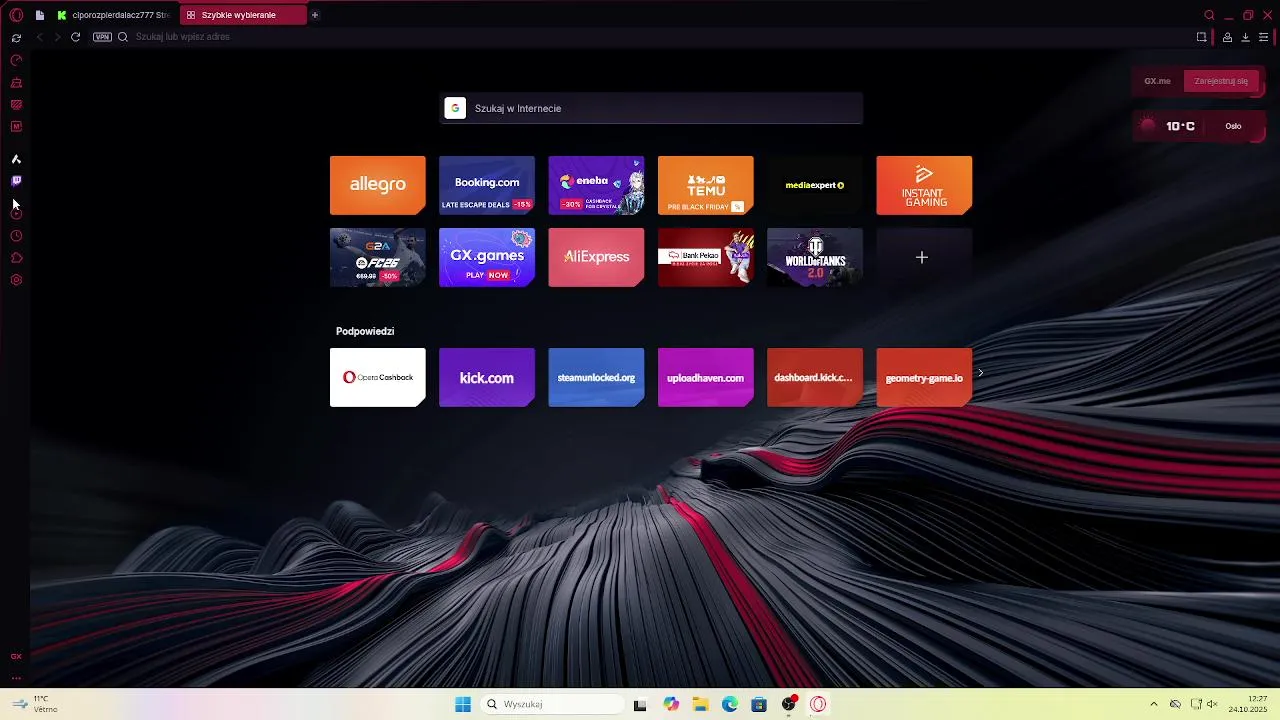Open the Aria AI sidebar icon

coord(16,159)
